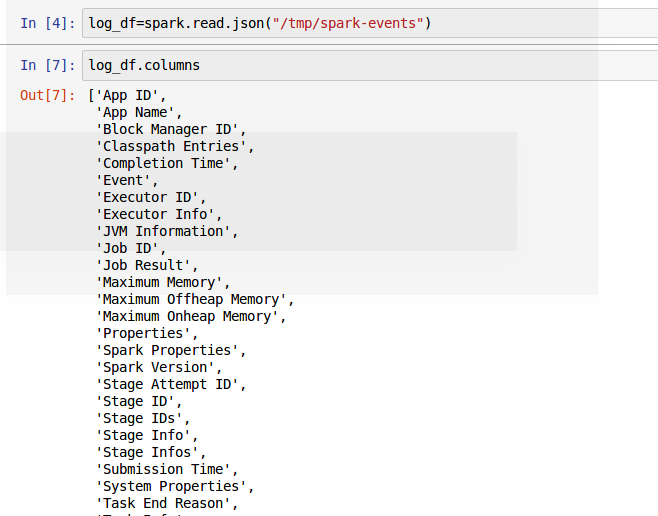
Task: Select the 'Out[7]:' output prompt
Action: point(48,96)
